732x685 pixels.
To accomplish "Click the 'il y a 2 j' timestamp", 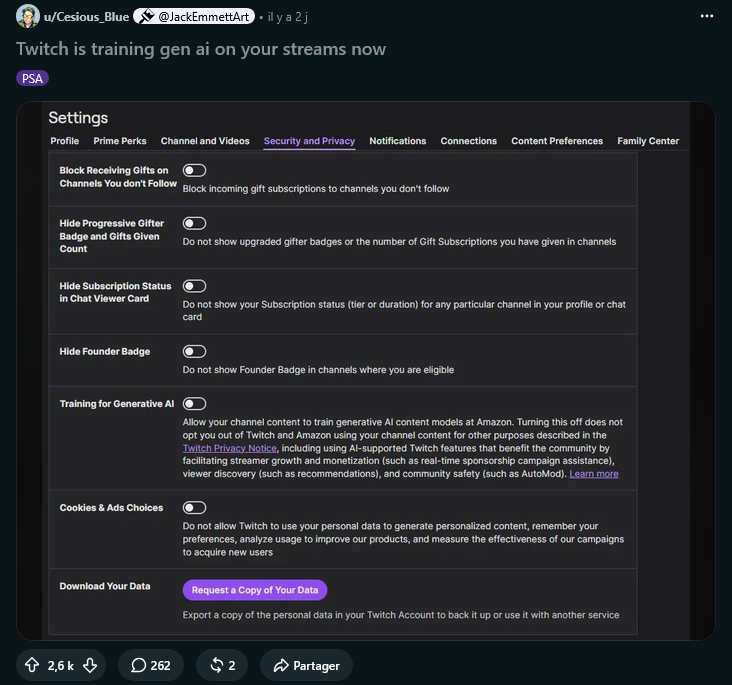I will tap(288, 17).
